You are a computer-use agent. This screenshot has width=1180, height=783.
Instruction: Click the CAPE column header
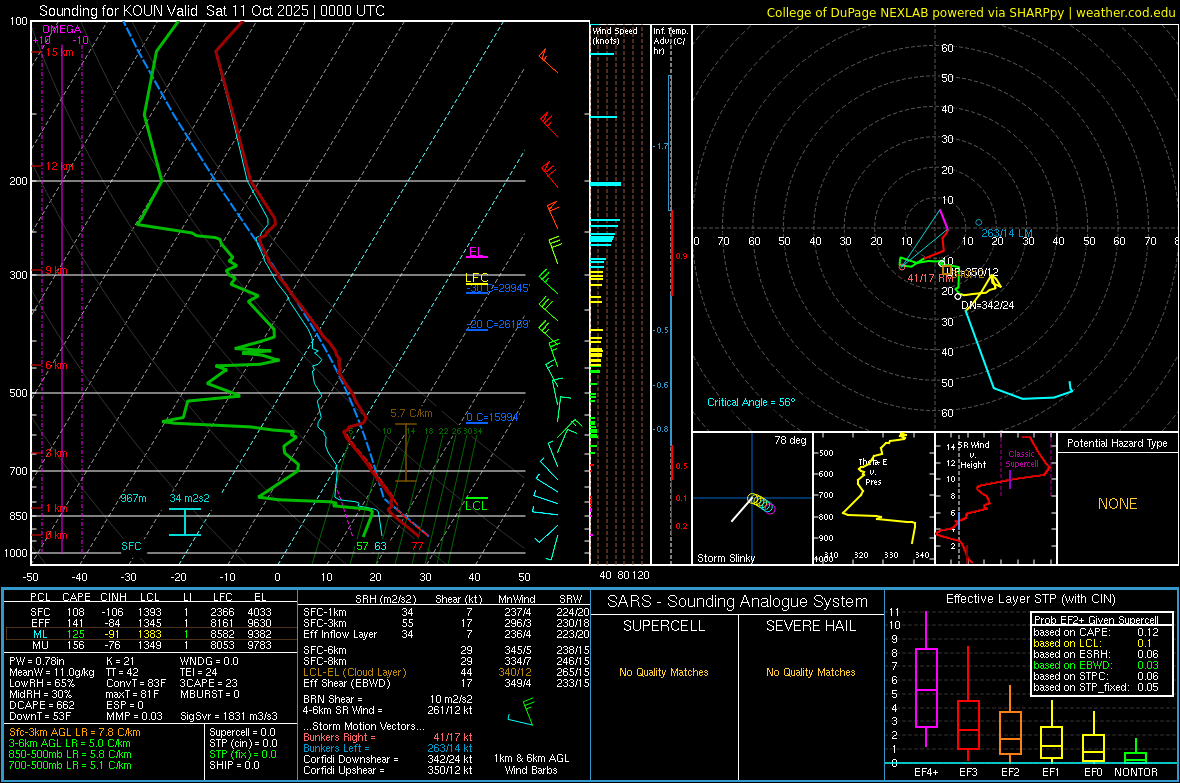pyautogui.click(x=76, y=597)
